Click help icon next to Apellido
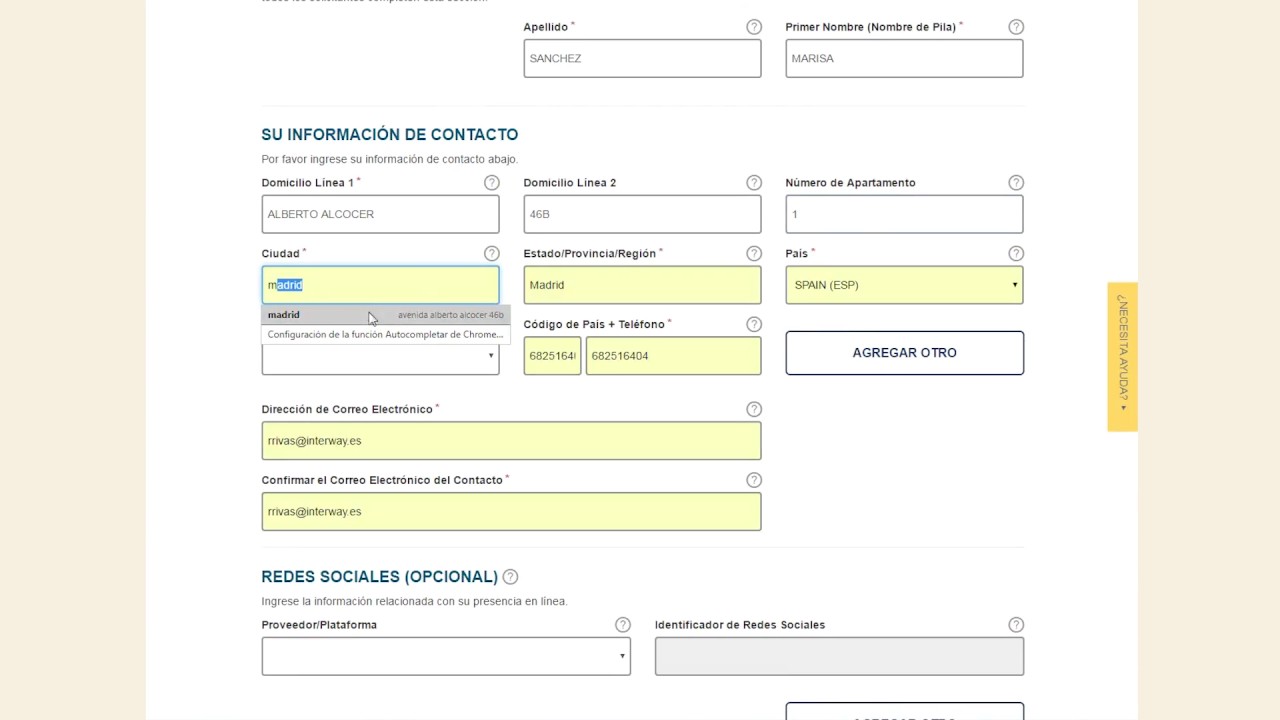The width and height of the screenshot is (1280, 720). tap(754, 27)
